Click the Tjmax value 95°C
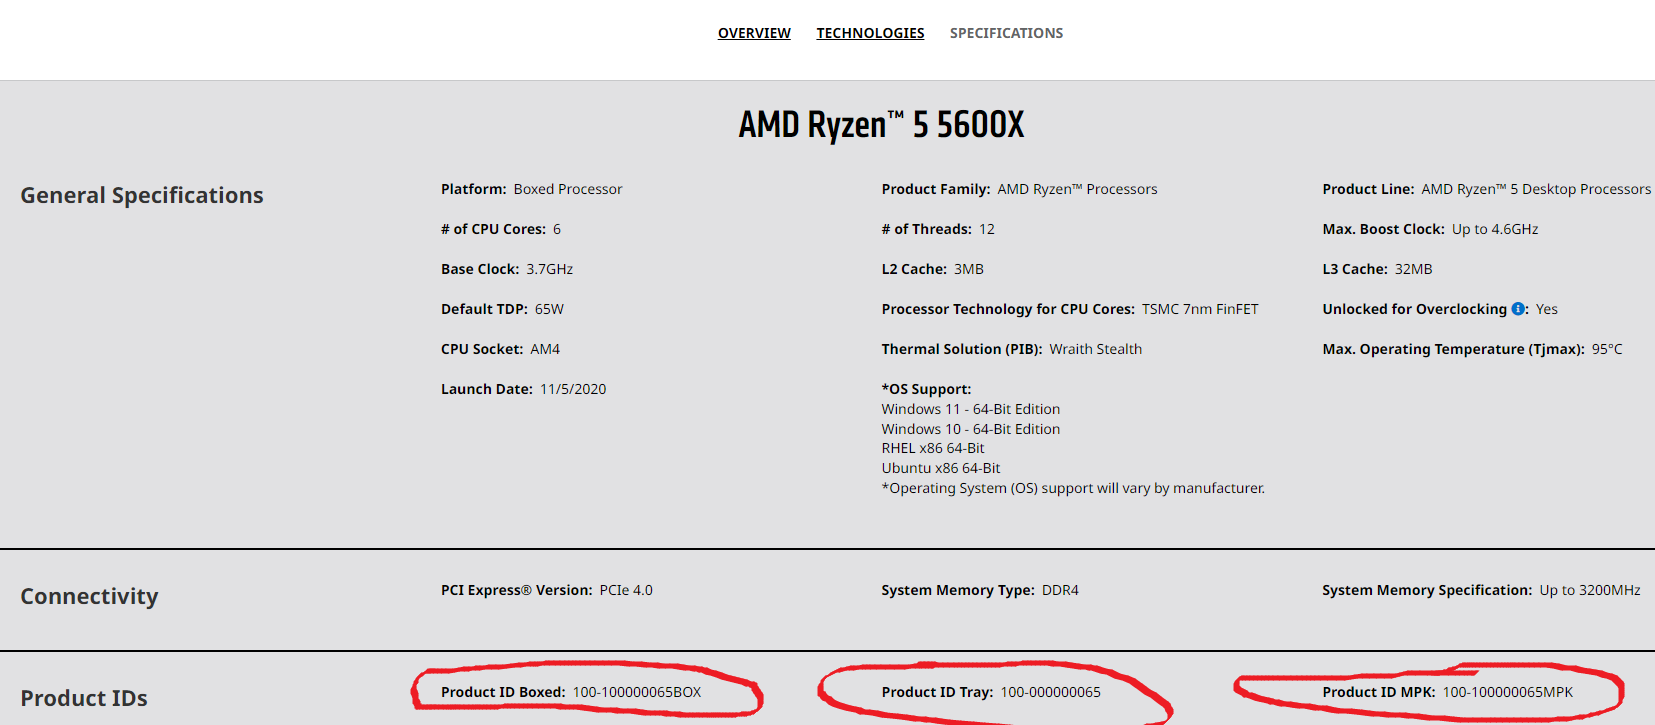The height and width of the screenshot is (725, 1655). (1607, 349)
